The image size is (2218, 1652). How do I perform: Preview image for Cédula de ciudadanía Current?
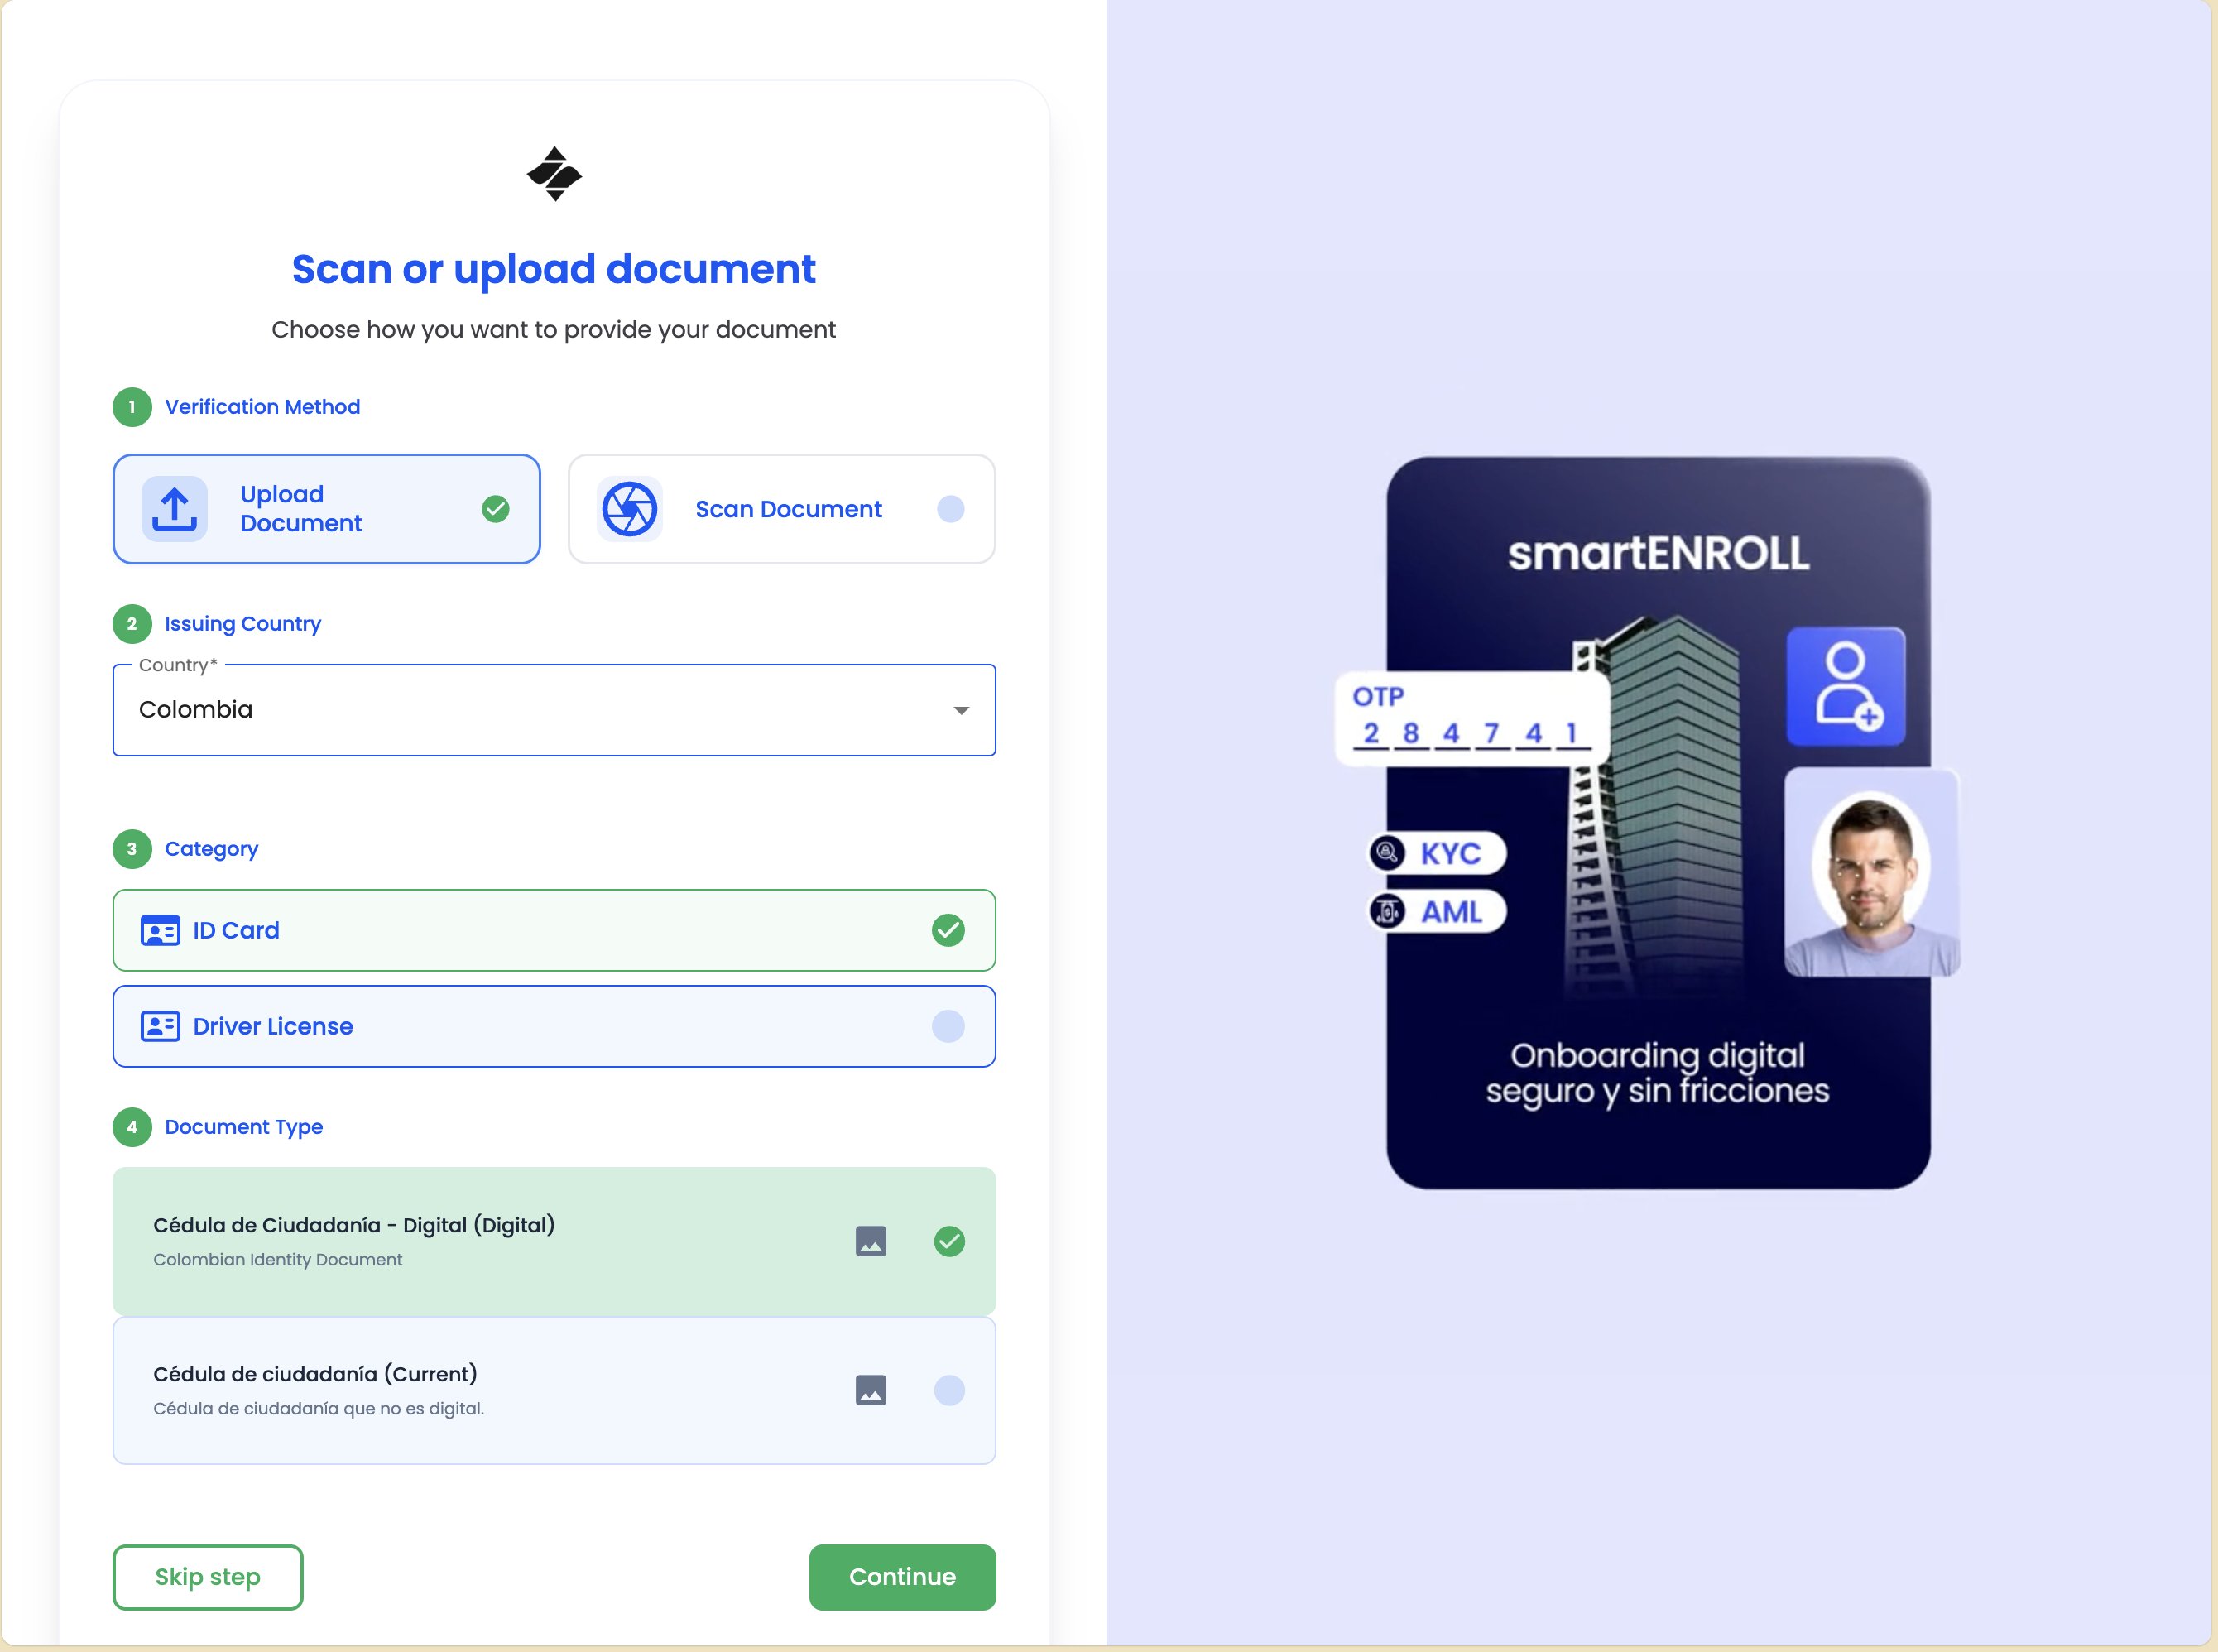[x=870, y=1390]
